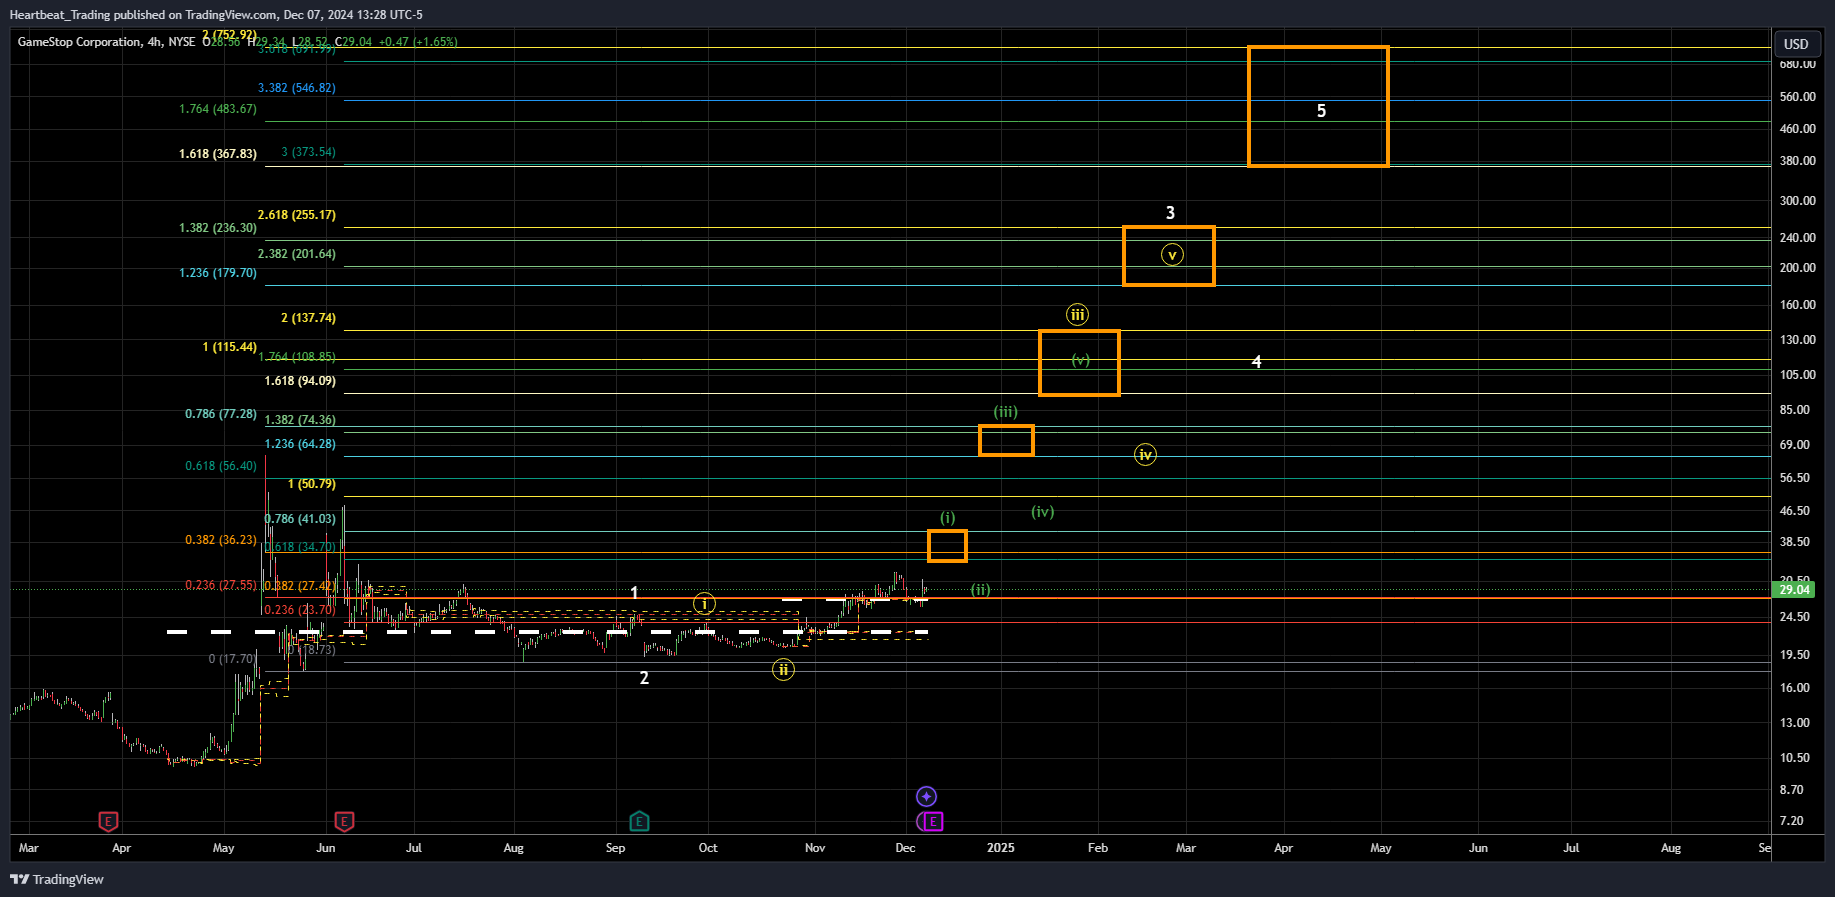Click the yellow circled ii wave label
The width and height of the screenshot is (1835, 897).
(x=783, y=670)
